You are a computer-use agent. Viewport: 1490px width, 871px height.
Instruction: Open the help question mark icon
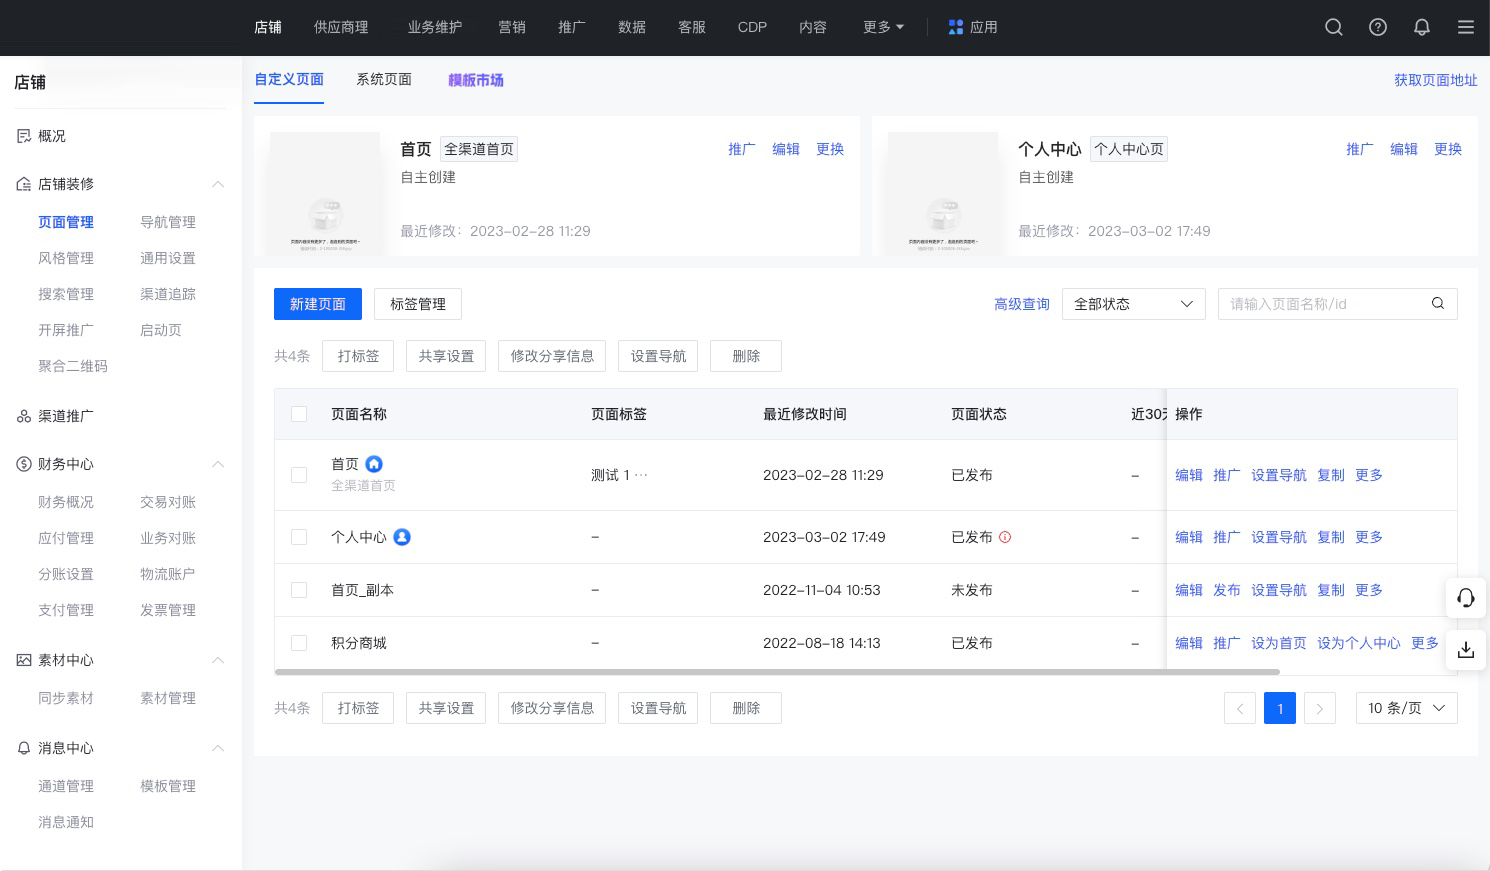tap(1377, 27)
